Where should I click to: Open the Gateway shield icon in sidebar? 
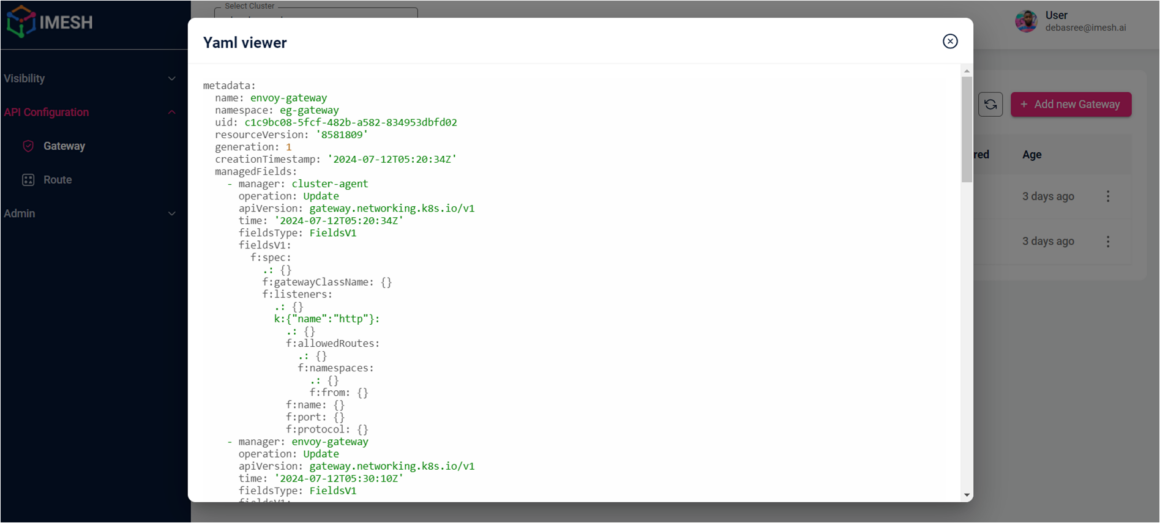click(28, 146)
